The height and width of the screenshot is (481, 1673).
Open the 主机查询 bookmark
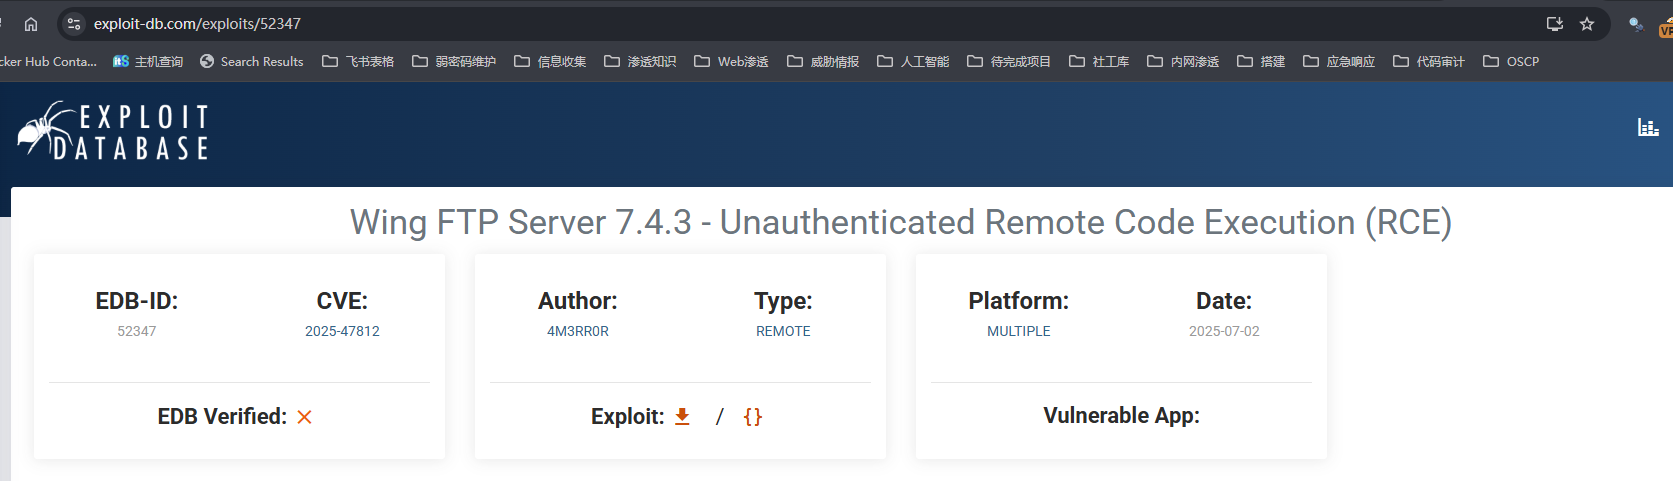tap(148, 61)
